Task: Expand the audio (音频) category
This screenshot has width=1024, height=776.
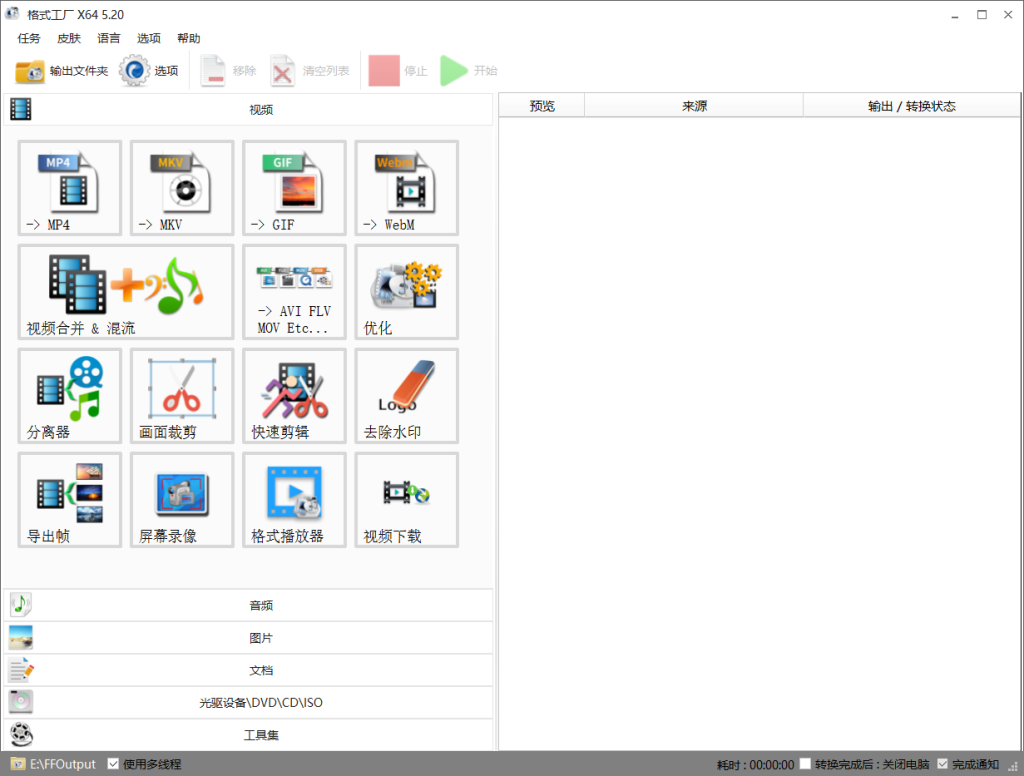Action: pyautogui.click(x=260, y=605)
